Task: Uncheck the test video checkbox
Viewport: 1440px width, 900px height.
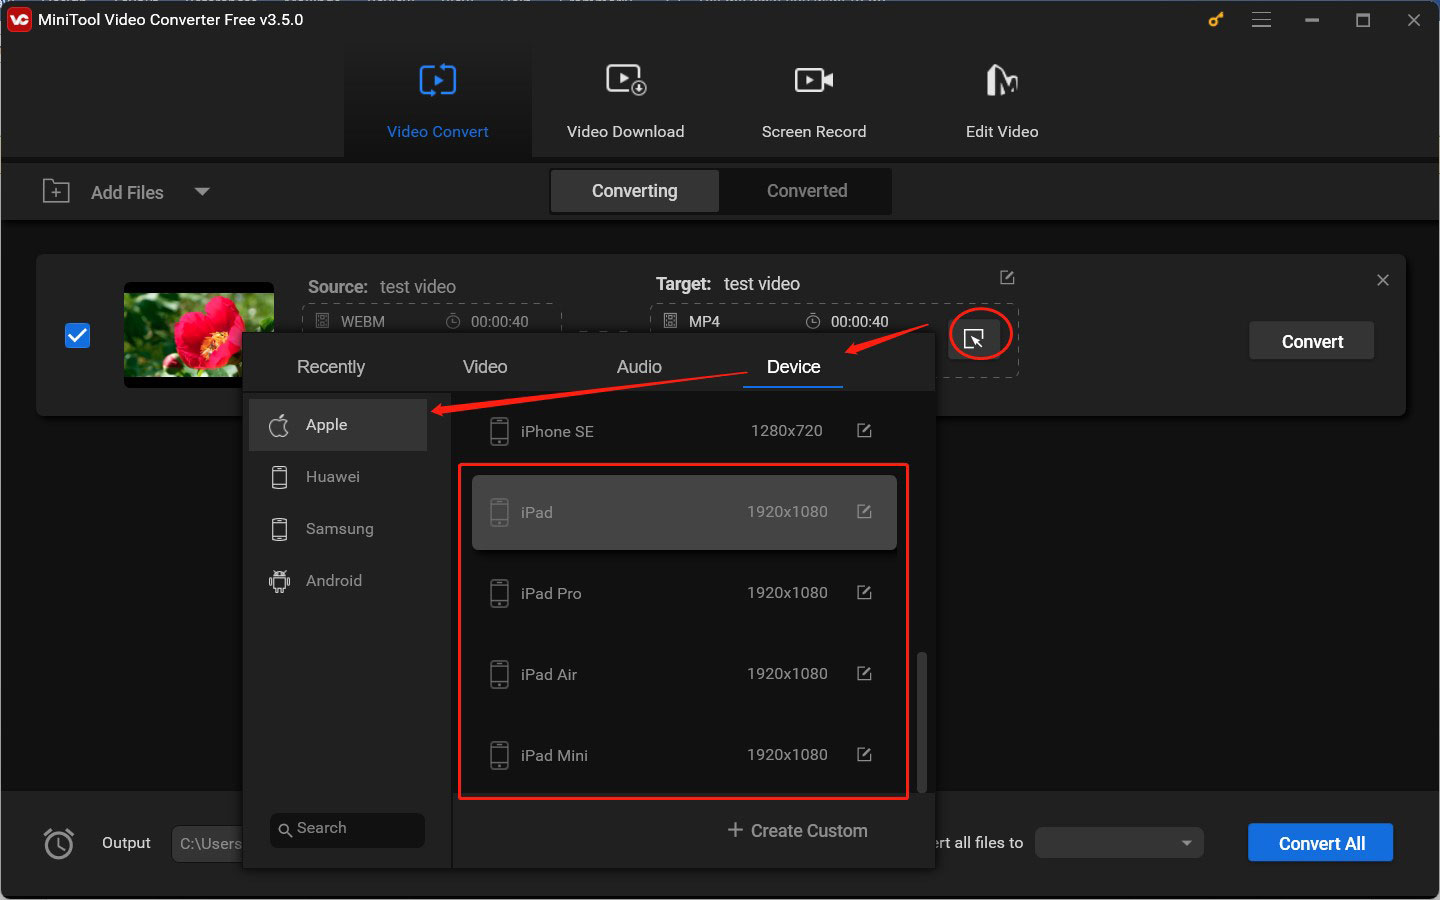Action: point(77,335)
